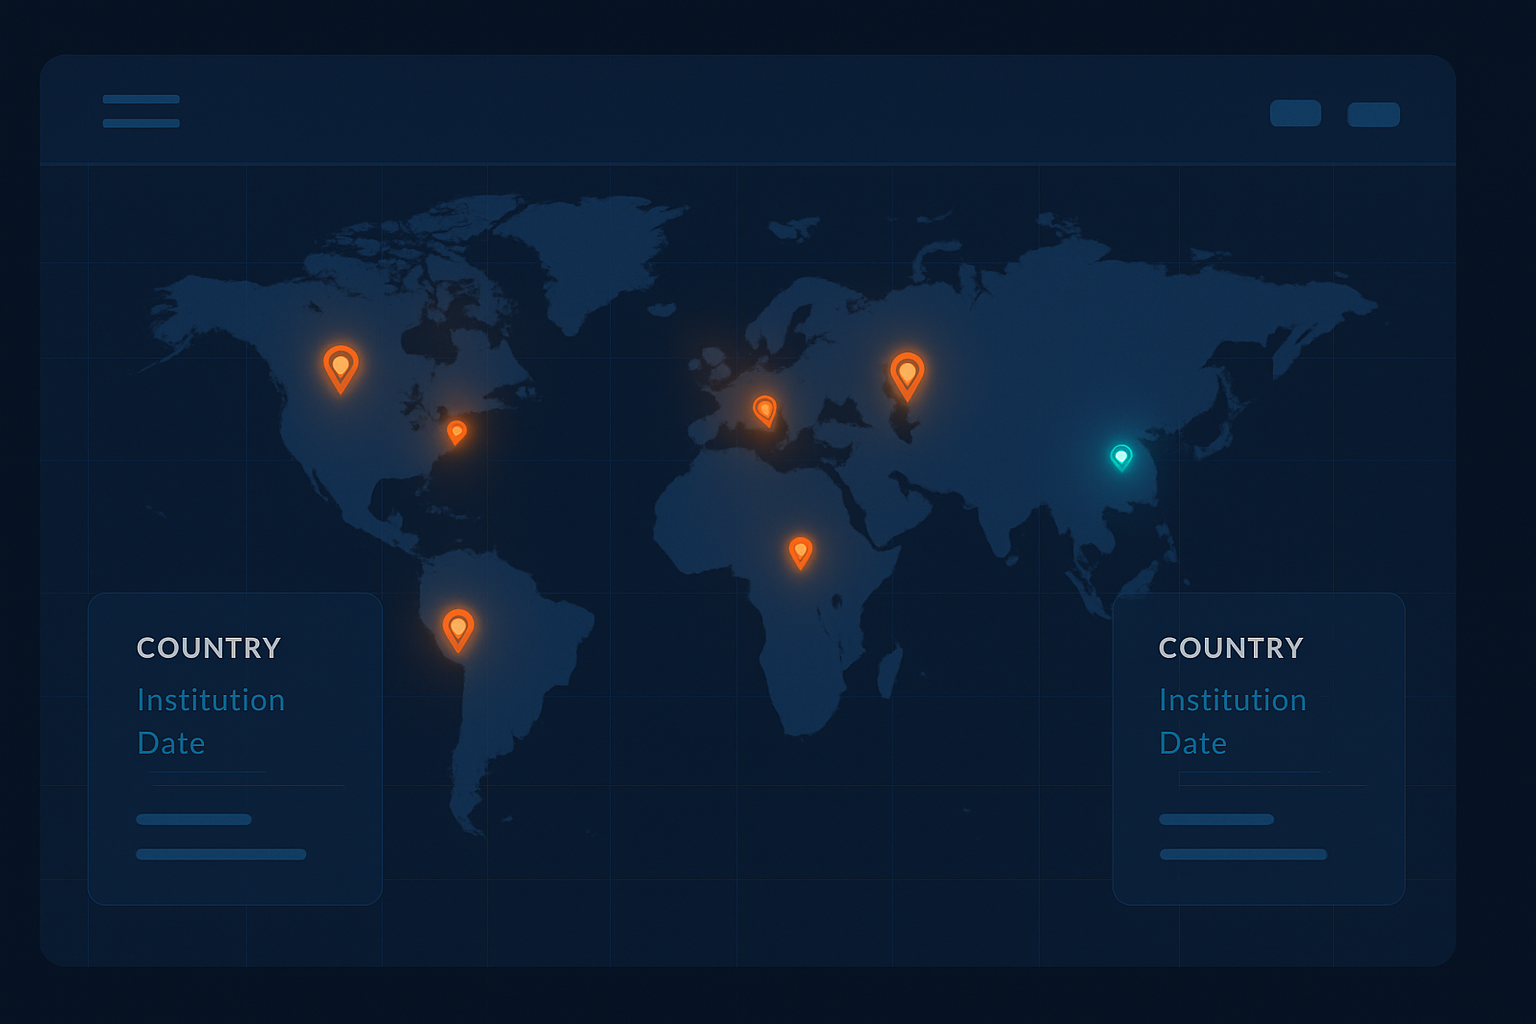Click the Date field in the right card
The image size is (1536, 1024).
[1192, 743]
